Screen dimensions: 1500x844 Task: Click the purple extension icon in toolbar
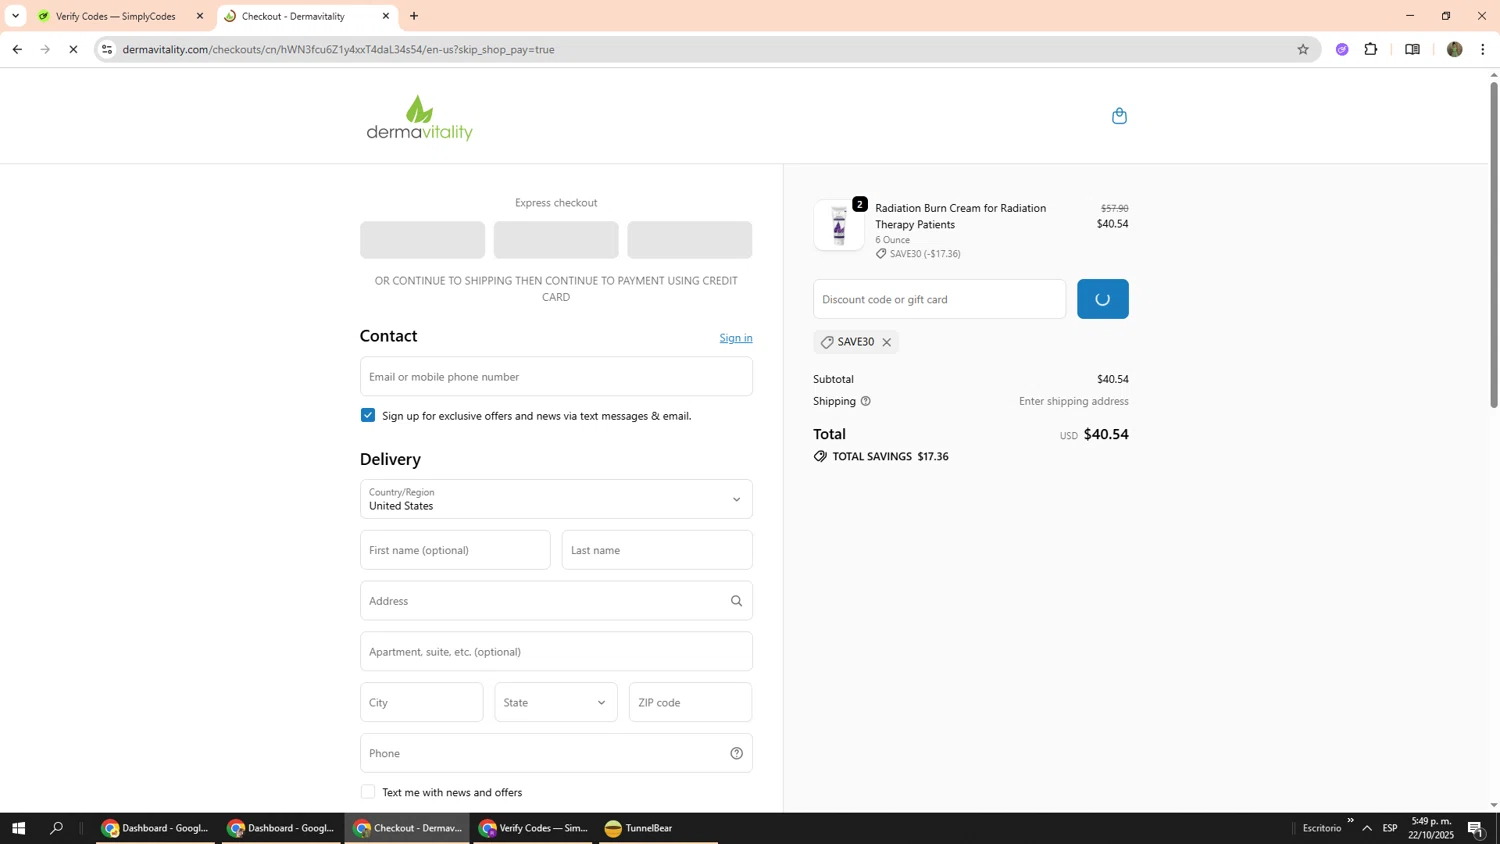coord(1342,49)
